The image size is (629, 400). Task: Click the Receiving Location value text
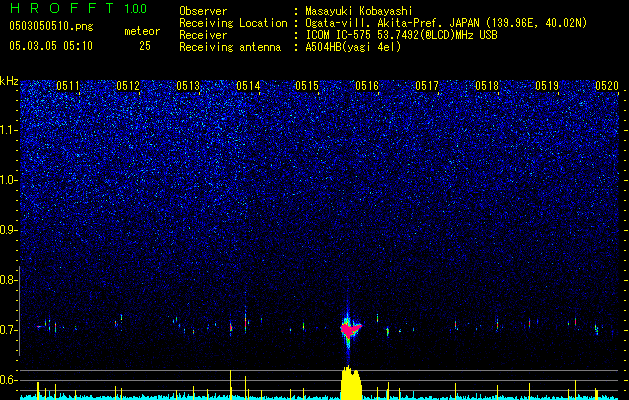pyautogui.click(x=446, y=23)
